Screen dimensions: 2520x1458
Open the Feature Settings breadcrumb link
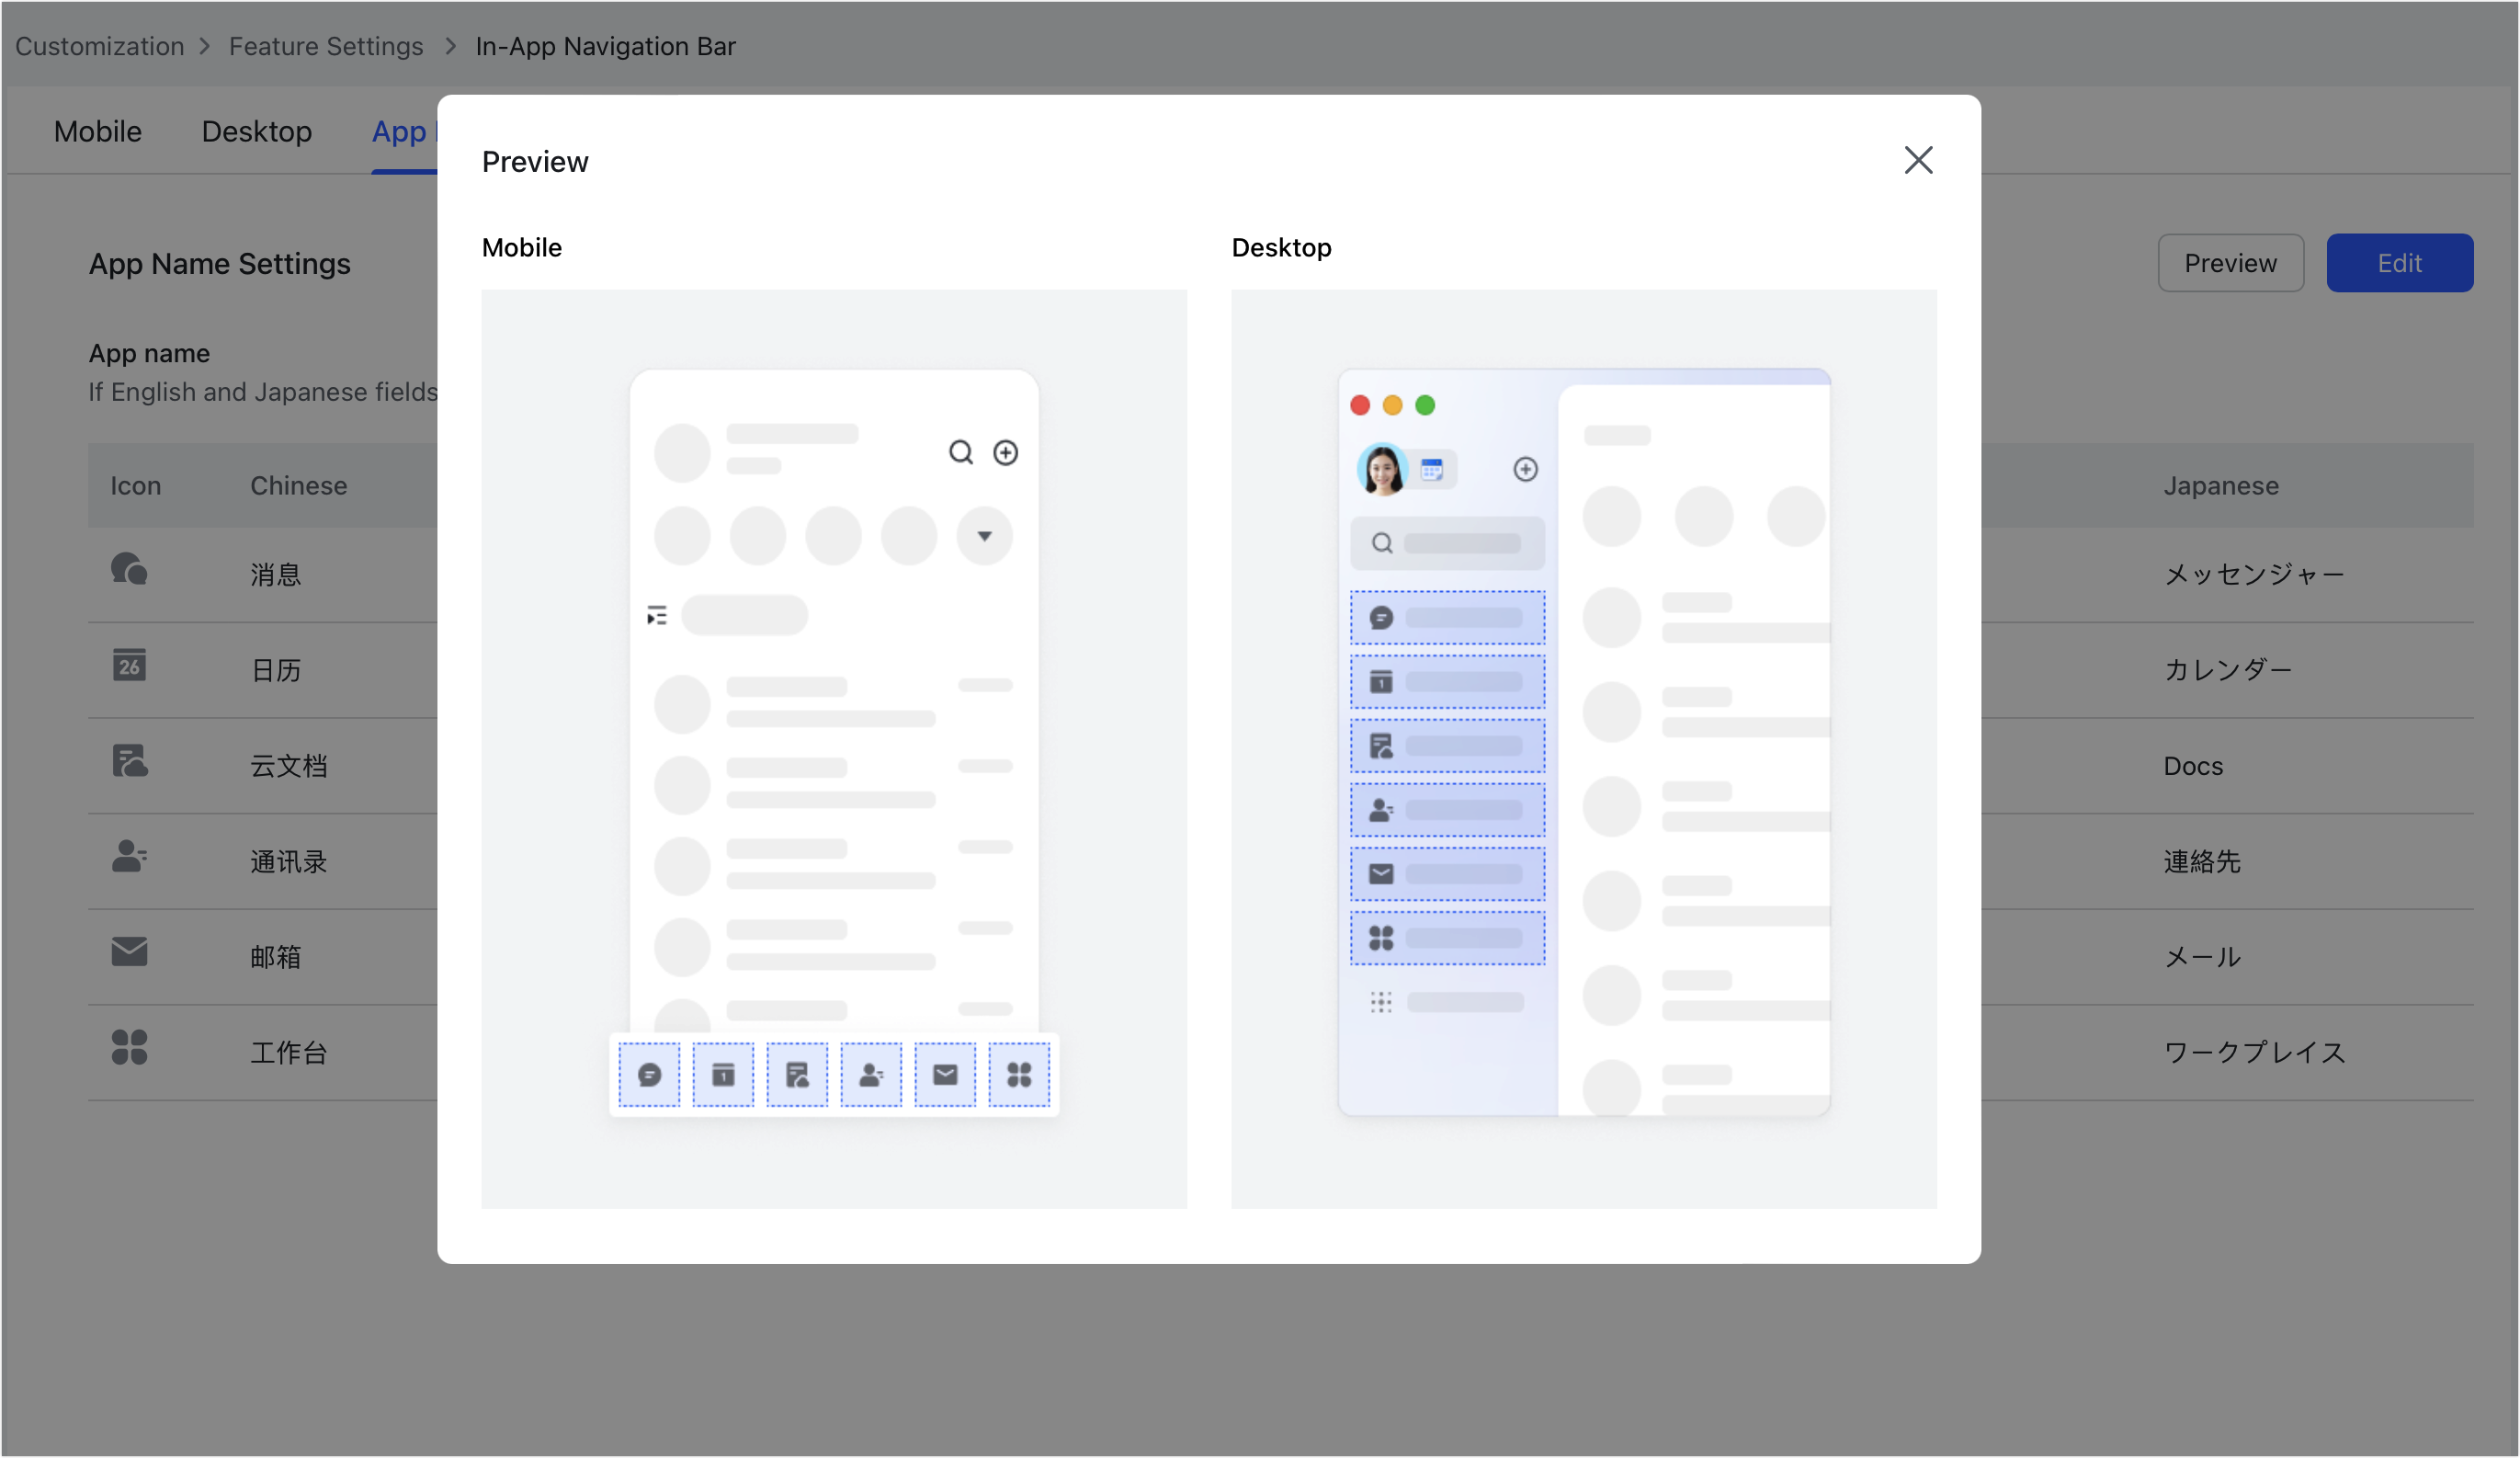click(326, 46)
